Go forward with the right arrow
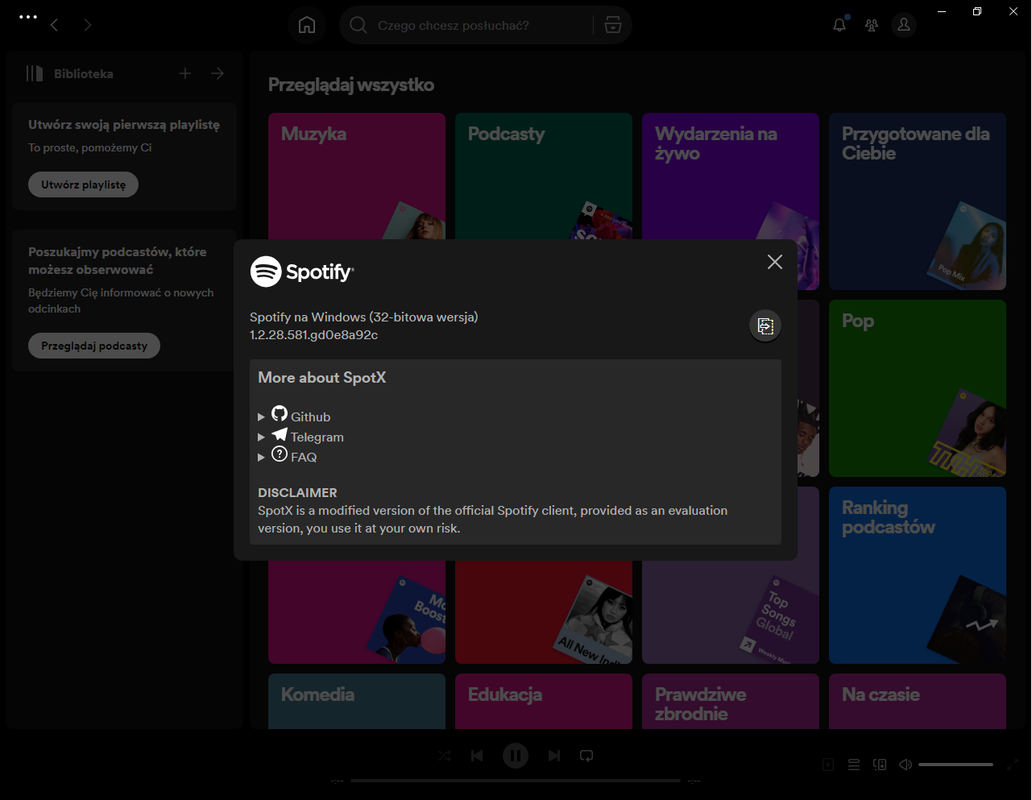Viewport: 1032px width, 800px height. tap(88, 25)
